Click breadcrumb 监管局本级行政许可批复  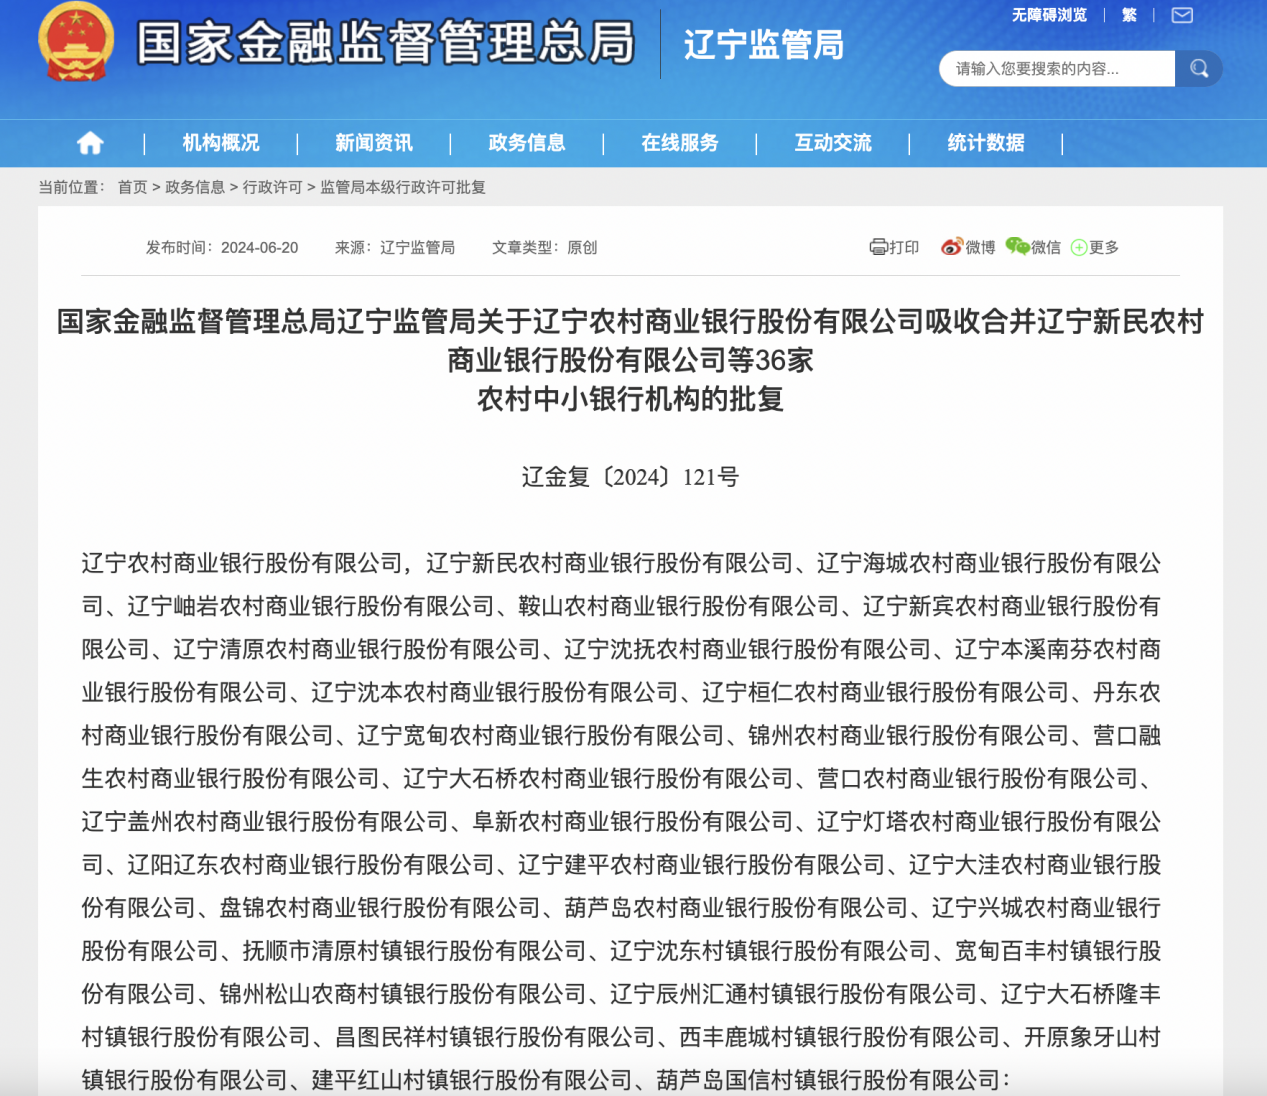coord(403,187)
